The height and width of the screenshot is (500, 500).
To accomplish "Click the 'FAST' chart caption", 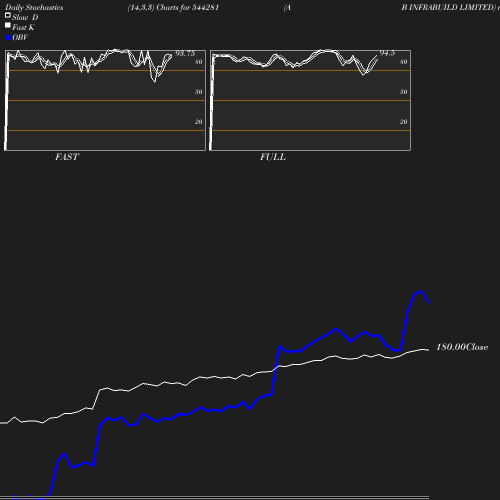I will [x=67, y=157].
